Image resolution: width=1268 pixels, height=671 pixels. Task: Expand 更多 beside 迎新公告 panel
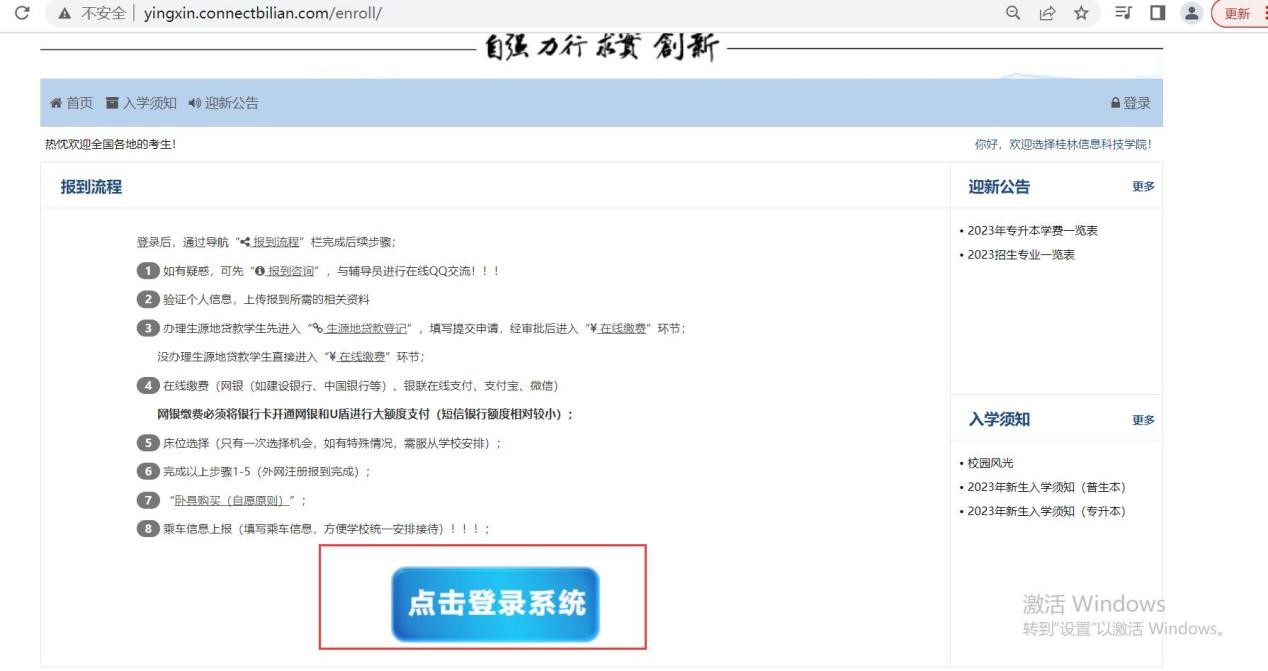click(x=1143, y=187)
